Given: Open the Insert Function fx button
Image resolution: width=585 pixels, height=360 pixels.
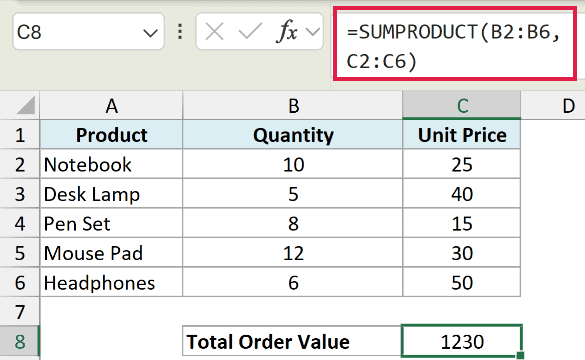Looking at the screenshot, I should pos(287,31).
